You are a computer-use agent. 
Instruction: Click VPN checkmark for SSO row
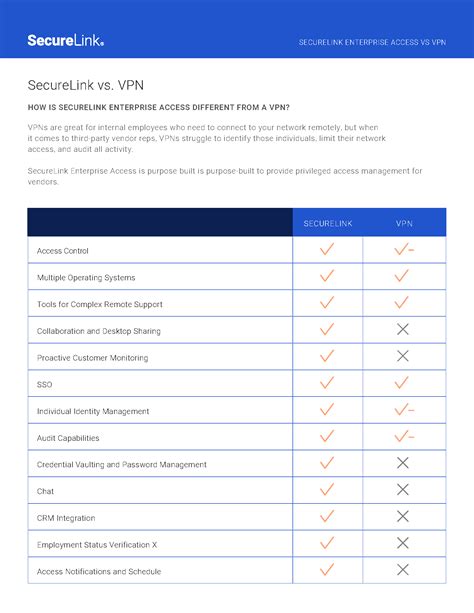pyautogui.click(x=402, y=383)
